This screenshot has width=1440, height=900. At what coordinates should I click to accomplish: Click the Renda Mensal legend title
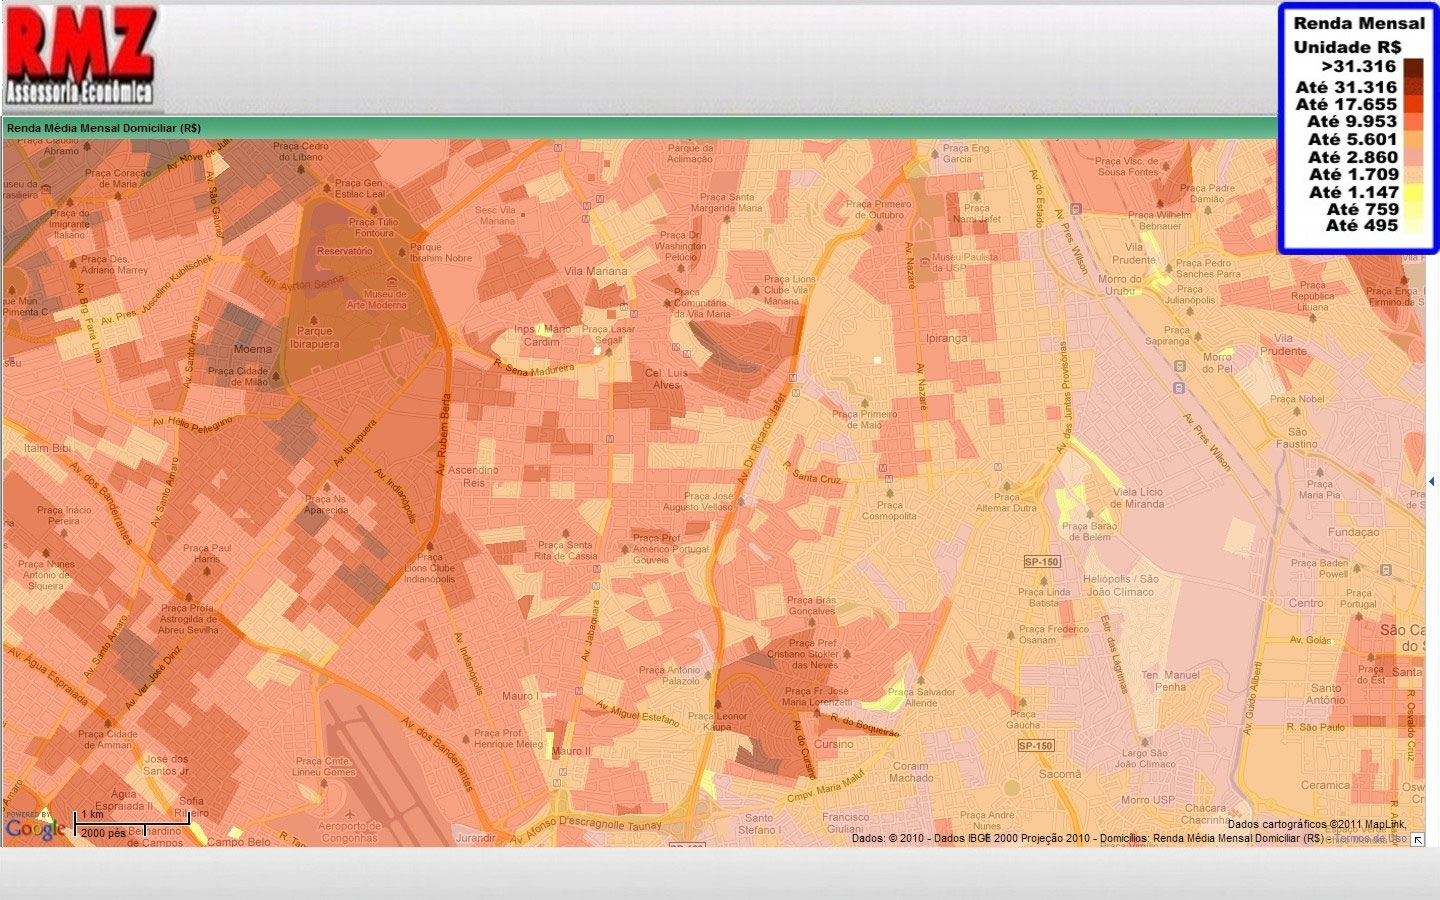[x=1358, y=23]
